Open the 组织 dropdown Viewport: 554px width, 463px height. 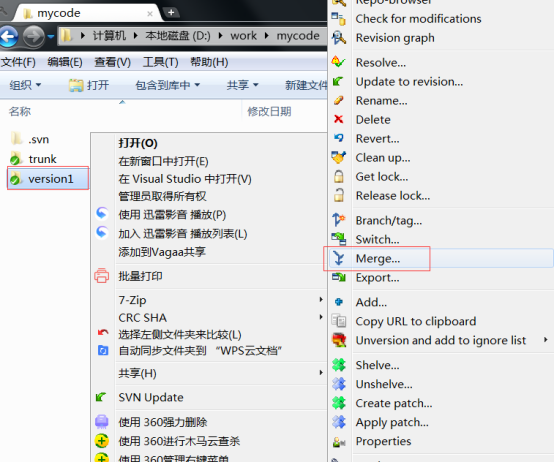(x=25, y=85)
